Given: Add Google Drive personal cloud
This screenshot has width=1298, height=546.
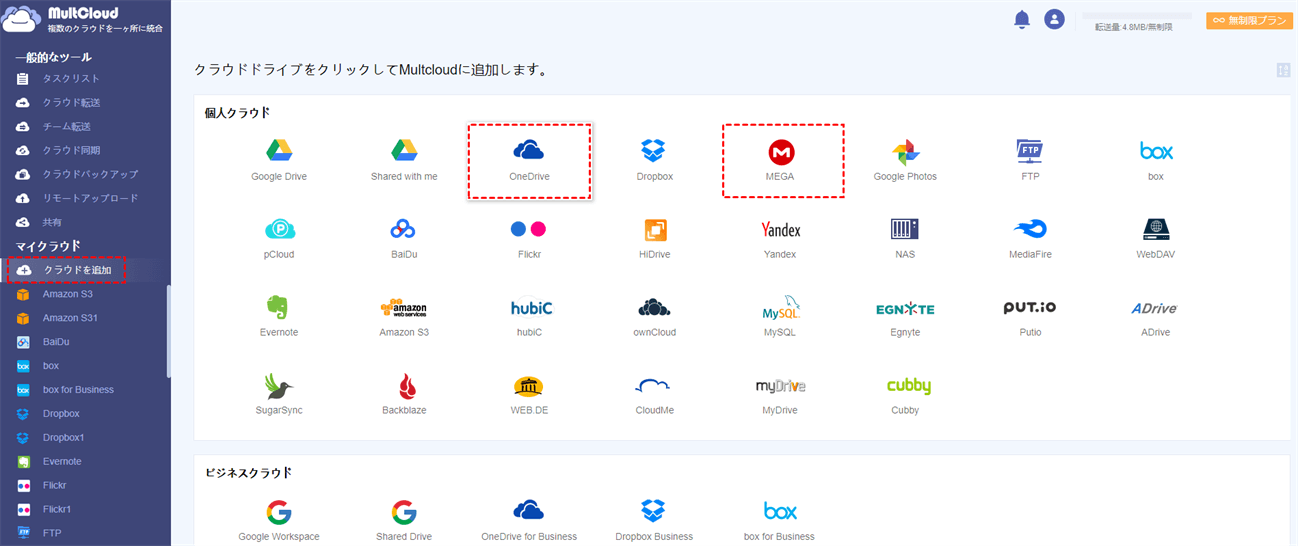Looking at the screenshot, I should pos(279,160).
